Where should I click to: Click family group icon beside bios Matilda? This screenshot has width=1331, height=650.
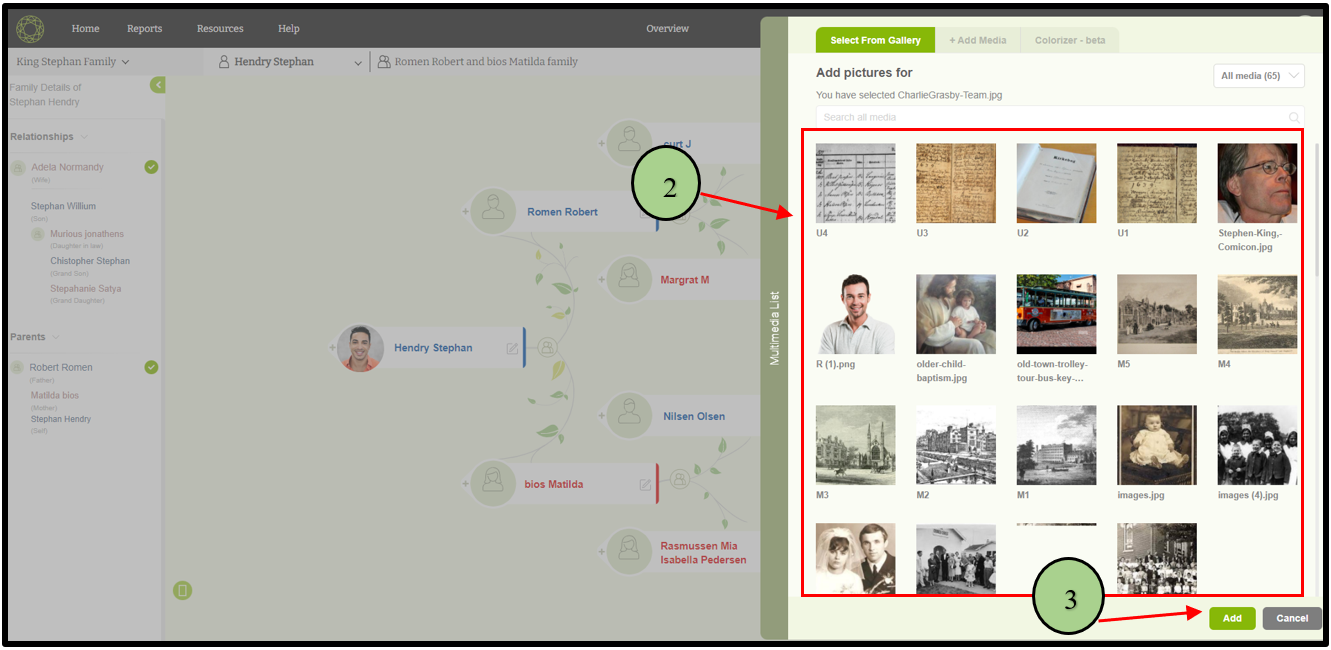(680, 480)
